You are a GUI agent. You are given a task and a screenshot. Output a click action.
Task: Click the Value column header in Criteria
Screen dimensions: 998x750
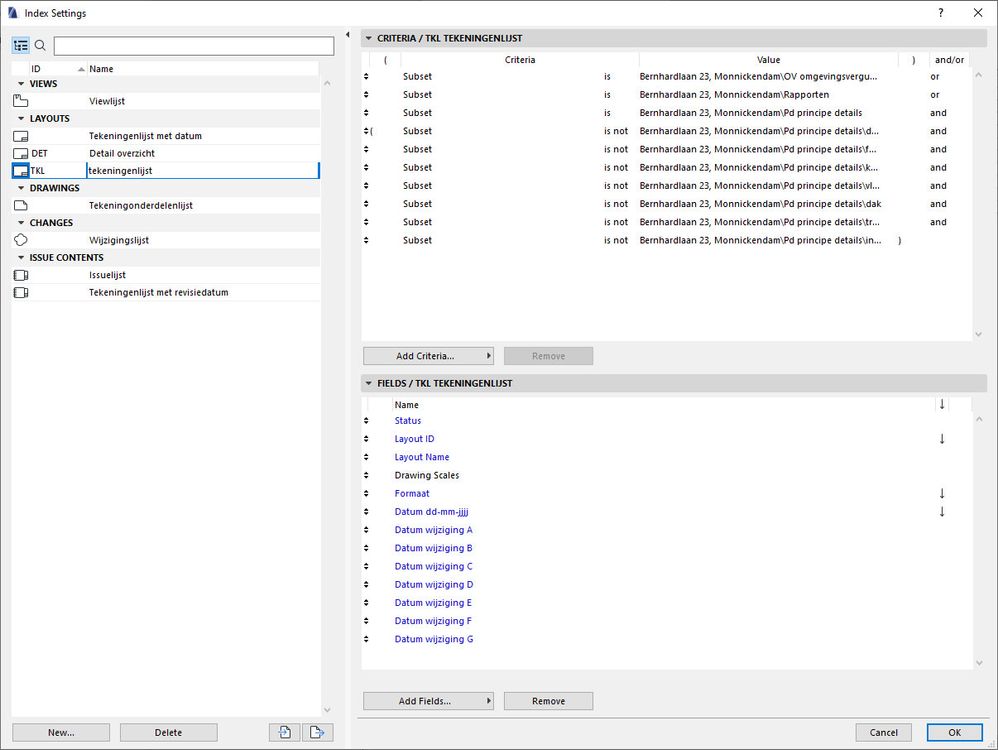coord(768,60)
